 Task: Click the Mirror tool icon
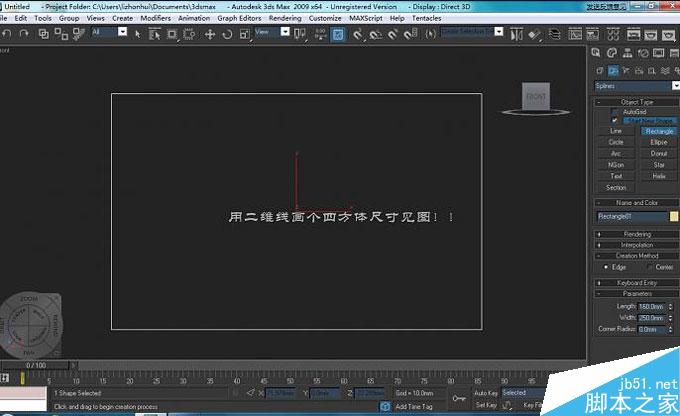click(516, 34)
